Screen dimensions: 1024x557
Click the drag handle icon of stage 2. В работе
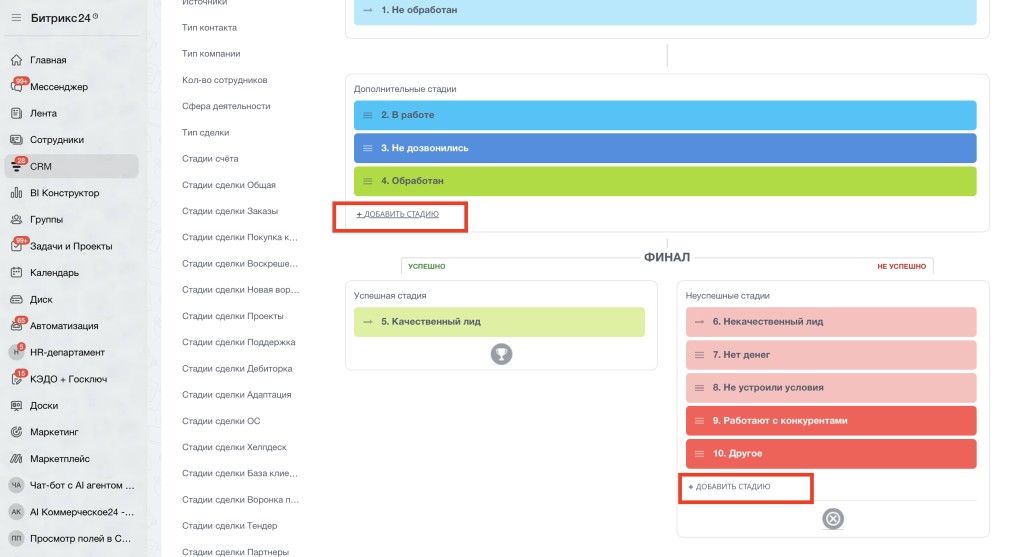click(368, 115)
